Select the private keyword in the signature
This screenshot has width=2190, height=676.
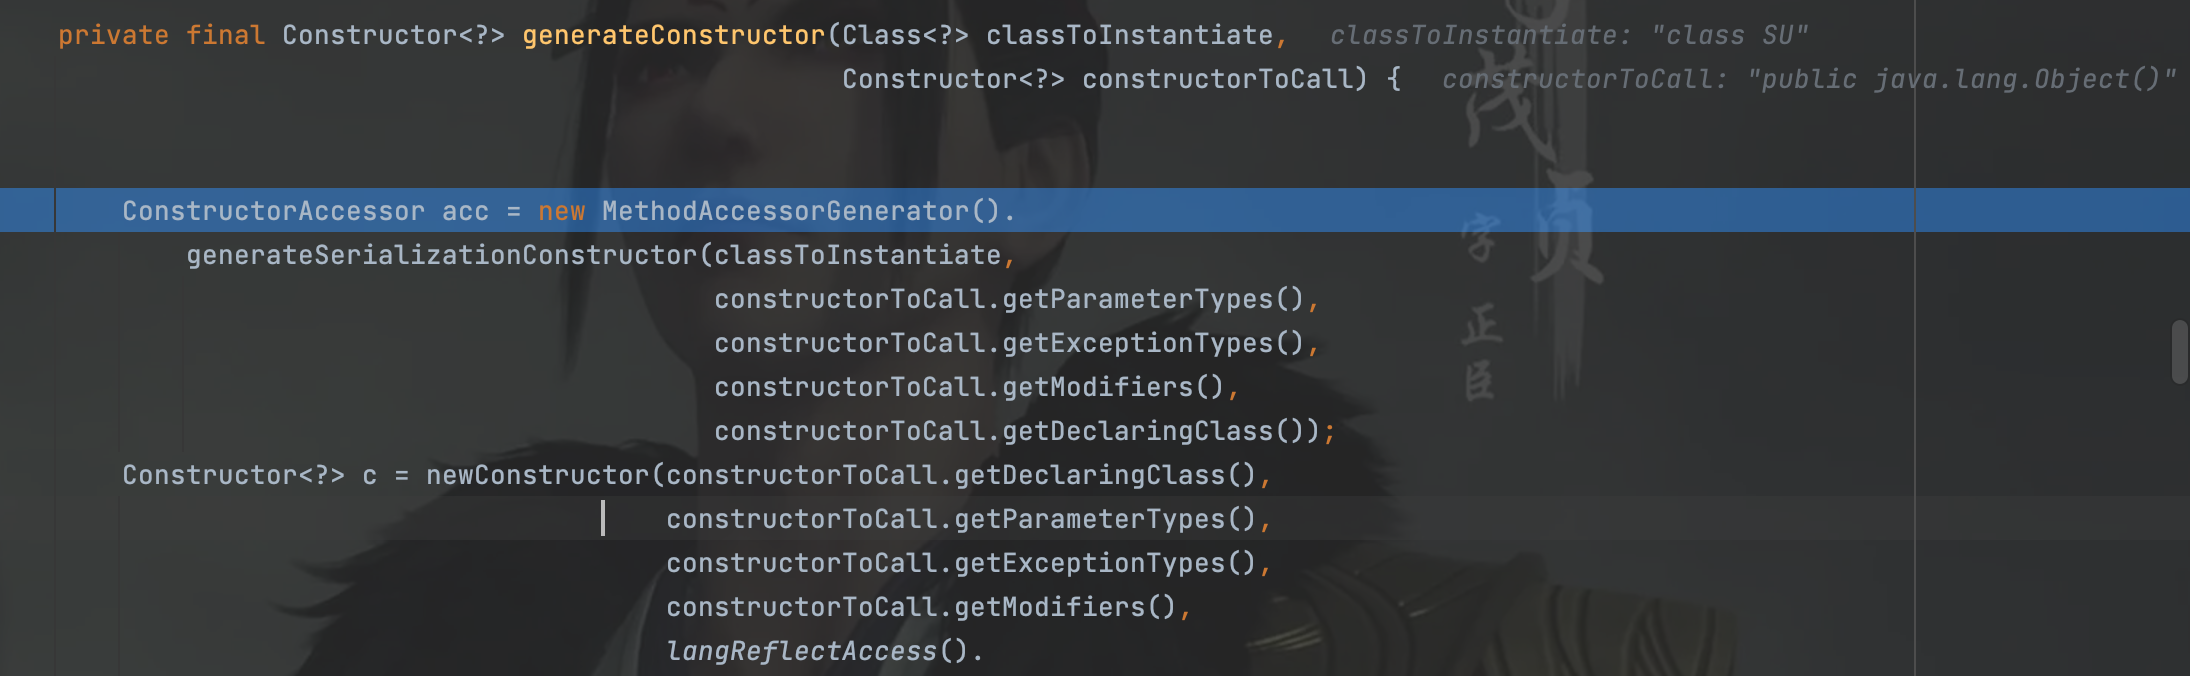pos(114,35)
